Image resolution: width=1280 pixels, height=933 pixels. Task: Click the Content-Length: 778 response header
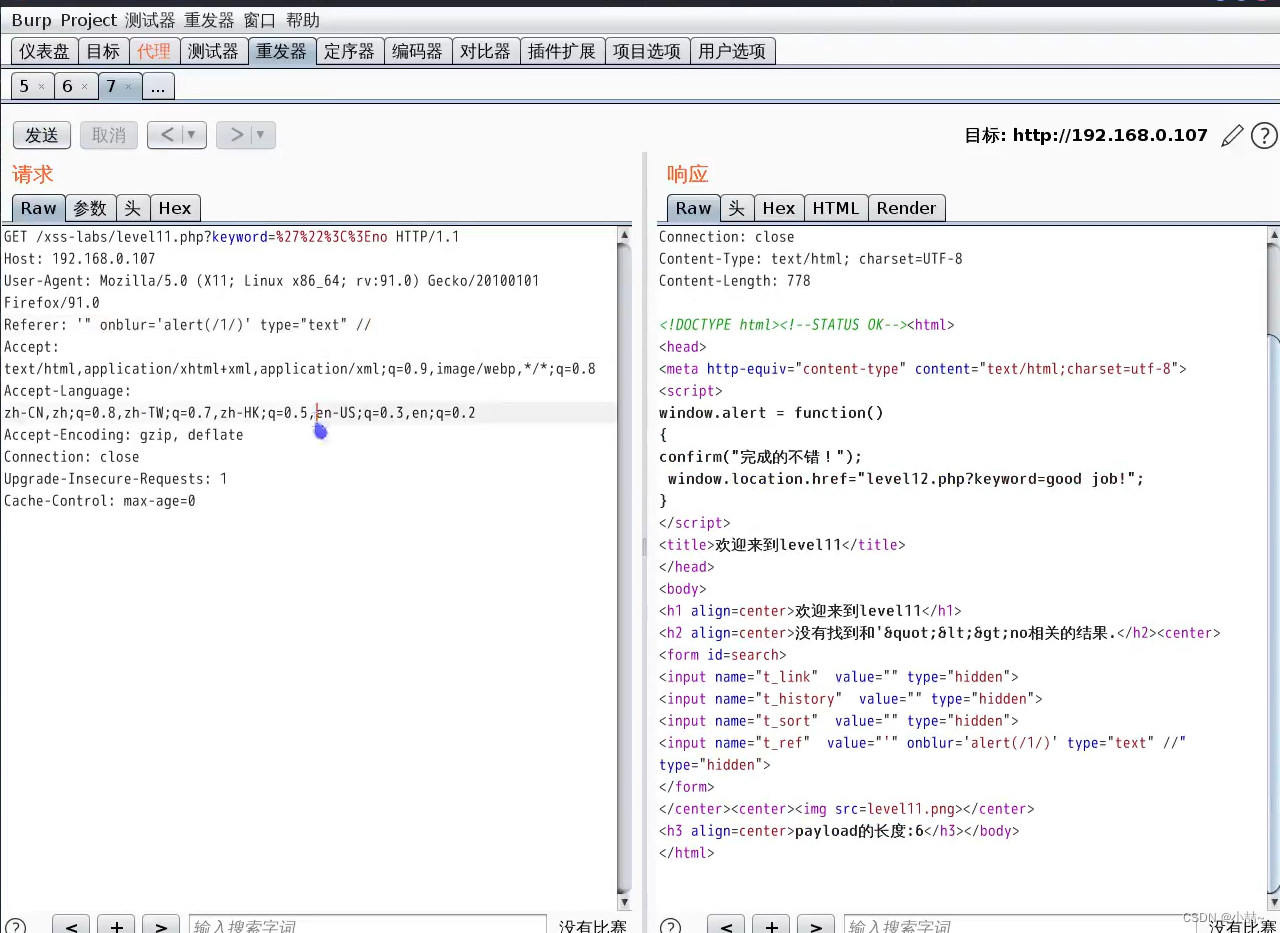coord(735,281)
